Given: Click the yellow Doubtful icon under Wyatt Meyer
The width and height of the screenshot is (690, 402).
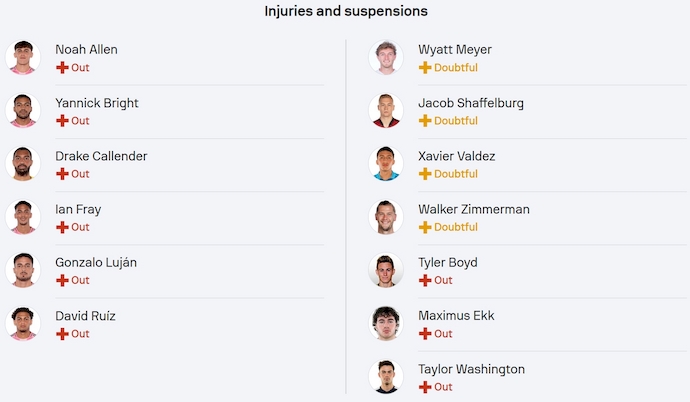Looking at the screenshot, I should 425,67.
